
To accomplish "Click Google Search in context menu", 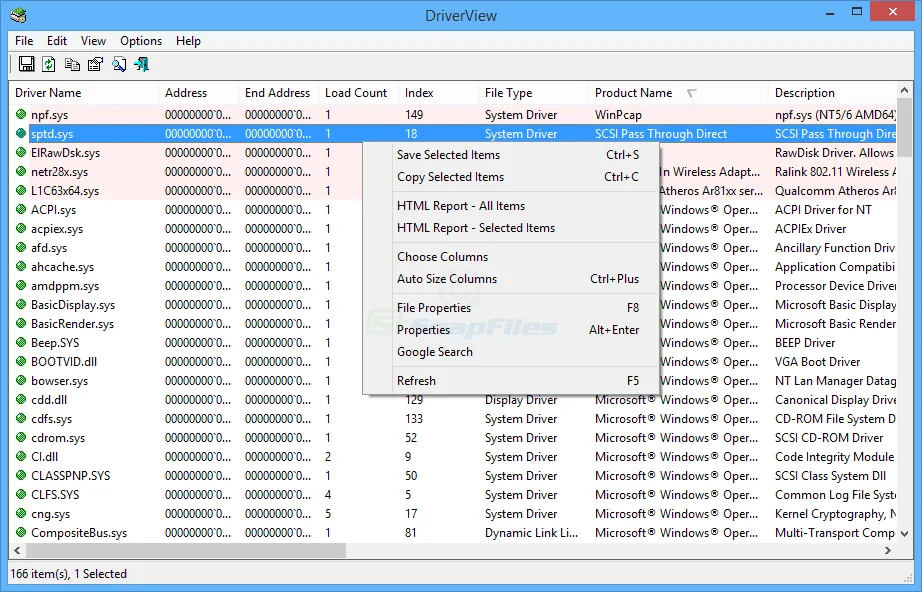I will [x=510, y=352].
